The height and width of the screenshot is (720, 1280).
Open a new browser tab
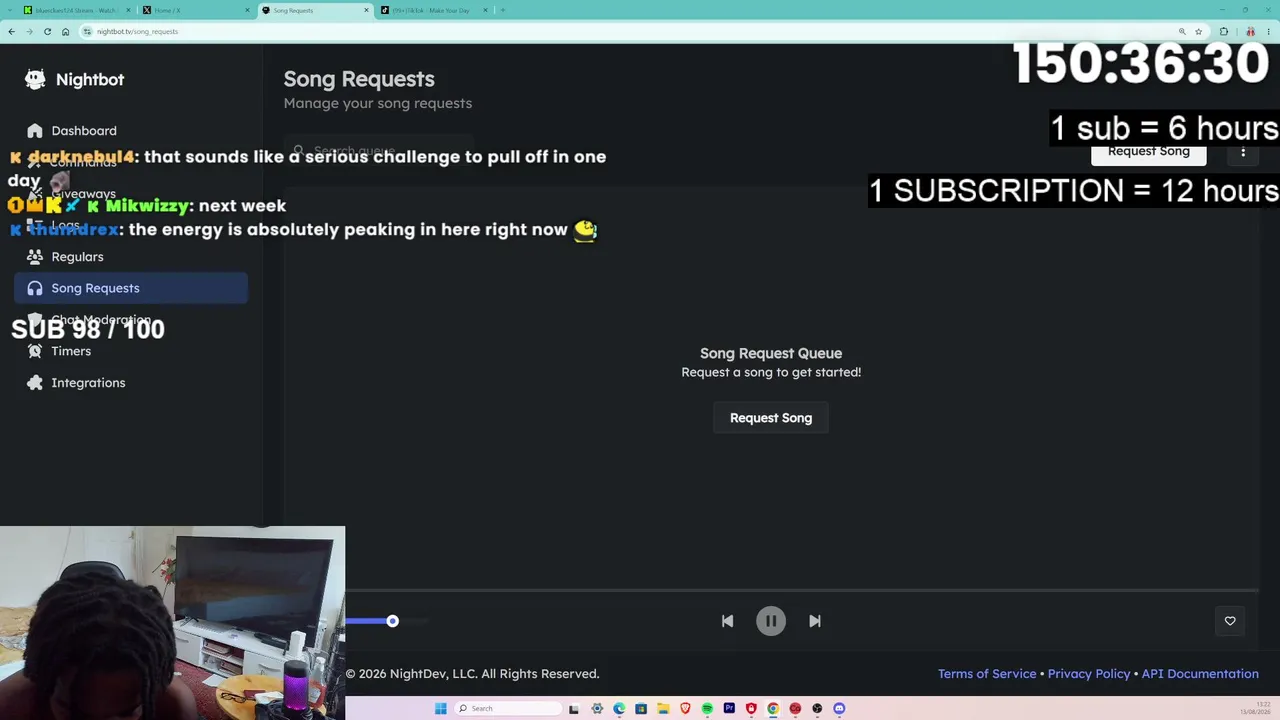(x=503, y=10)
